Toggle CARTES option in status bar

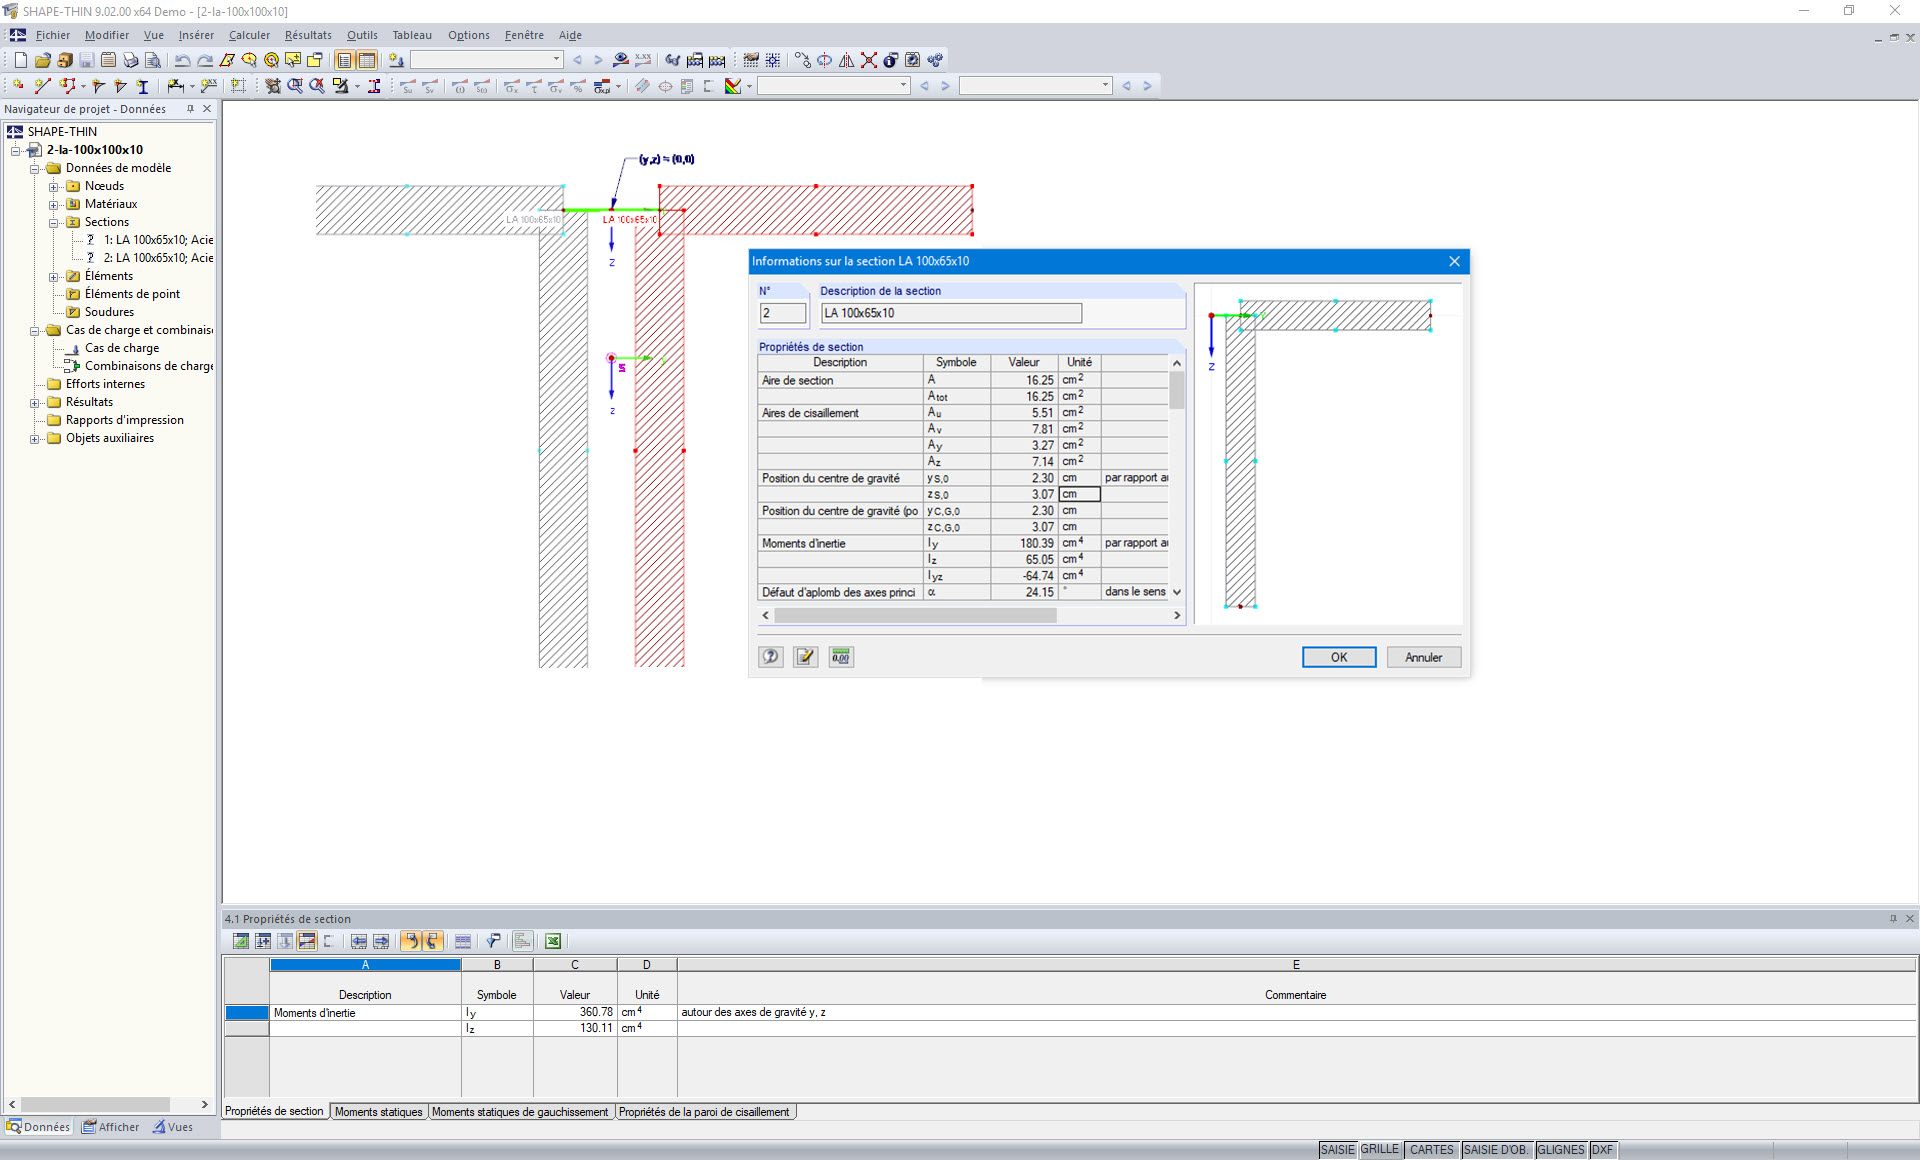tap(1431, 1150)
